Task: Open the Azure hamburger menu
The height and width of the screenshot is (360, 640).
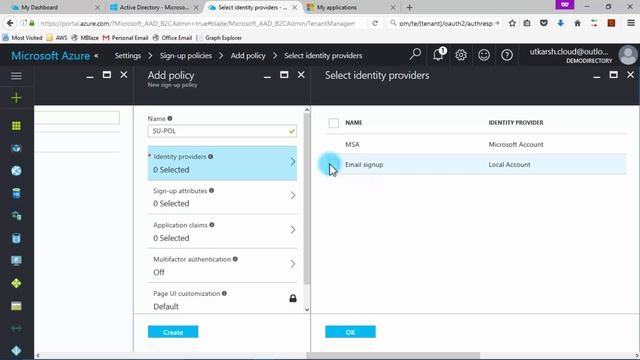Action: point(16,76)
